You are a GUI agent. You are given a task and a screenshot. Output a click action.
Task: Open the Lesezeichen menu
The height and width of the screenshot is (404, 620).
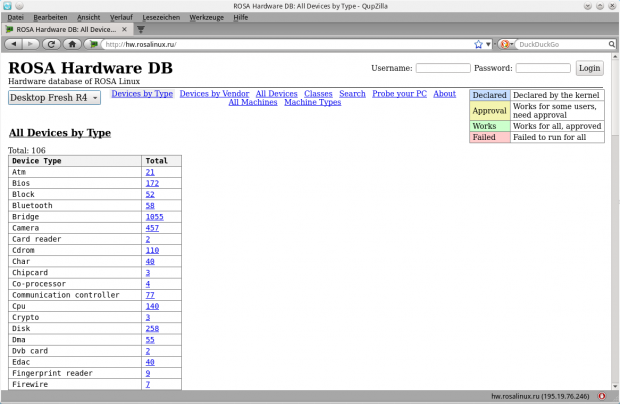click(x=164, y=17)
